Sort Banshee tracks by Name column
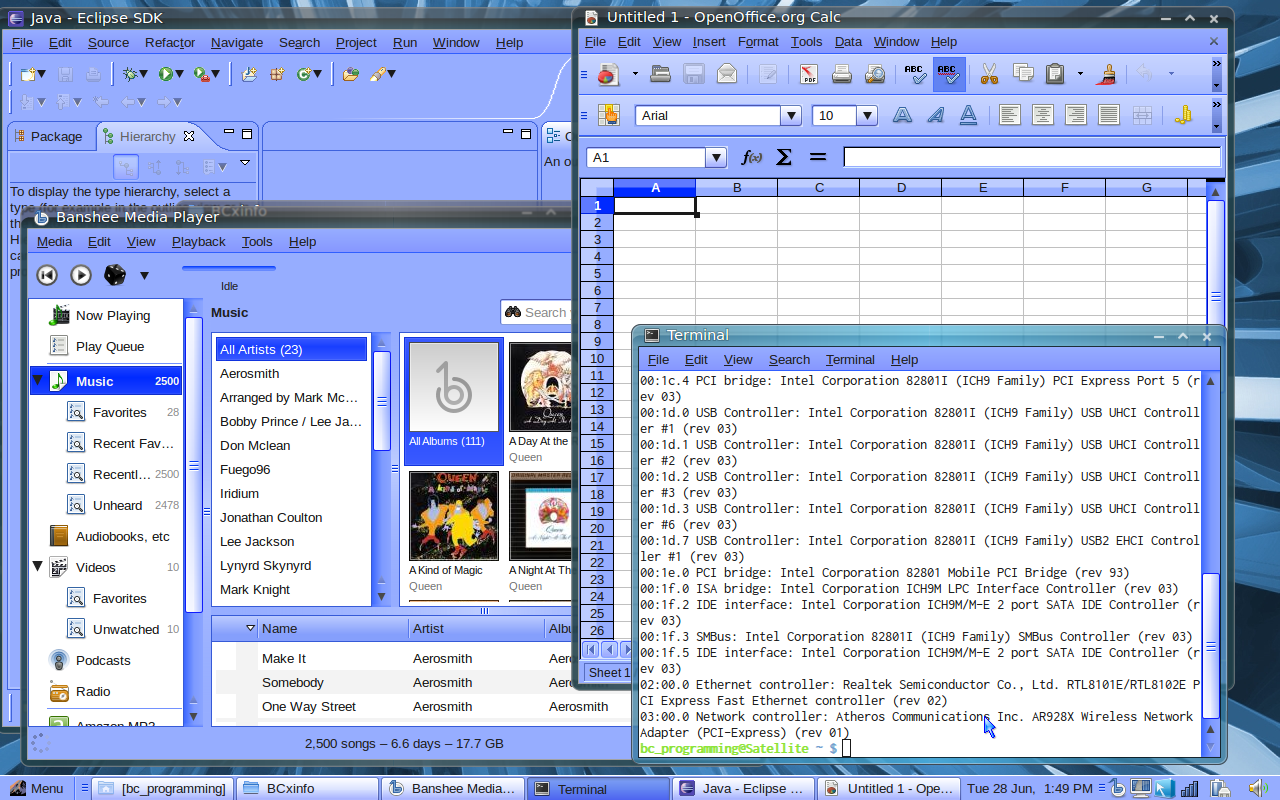 tap(333, 628)
